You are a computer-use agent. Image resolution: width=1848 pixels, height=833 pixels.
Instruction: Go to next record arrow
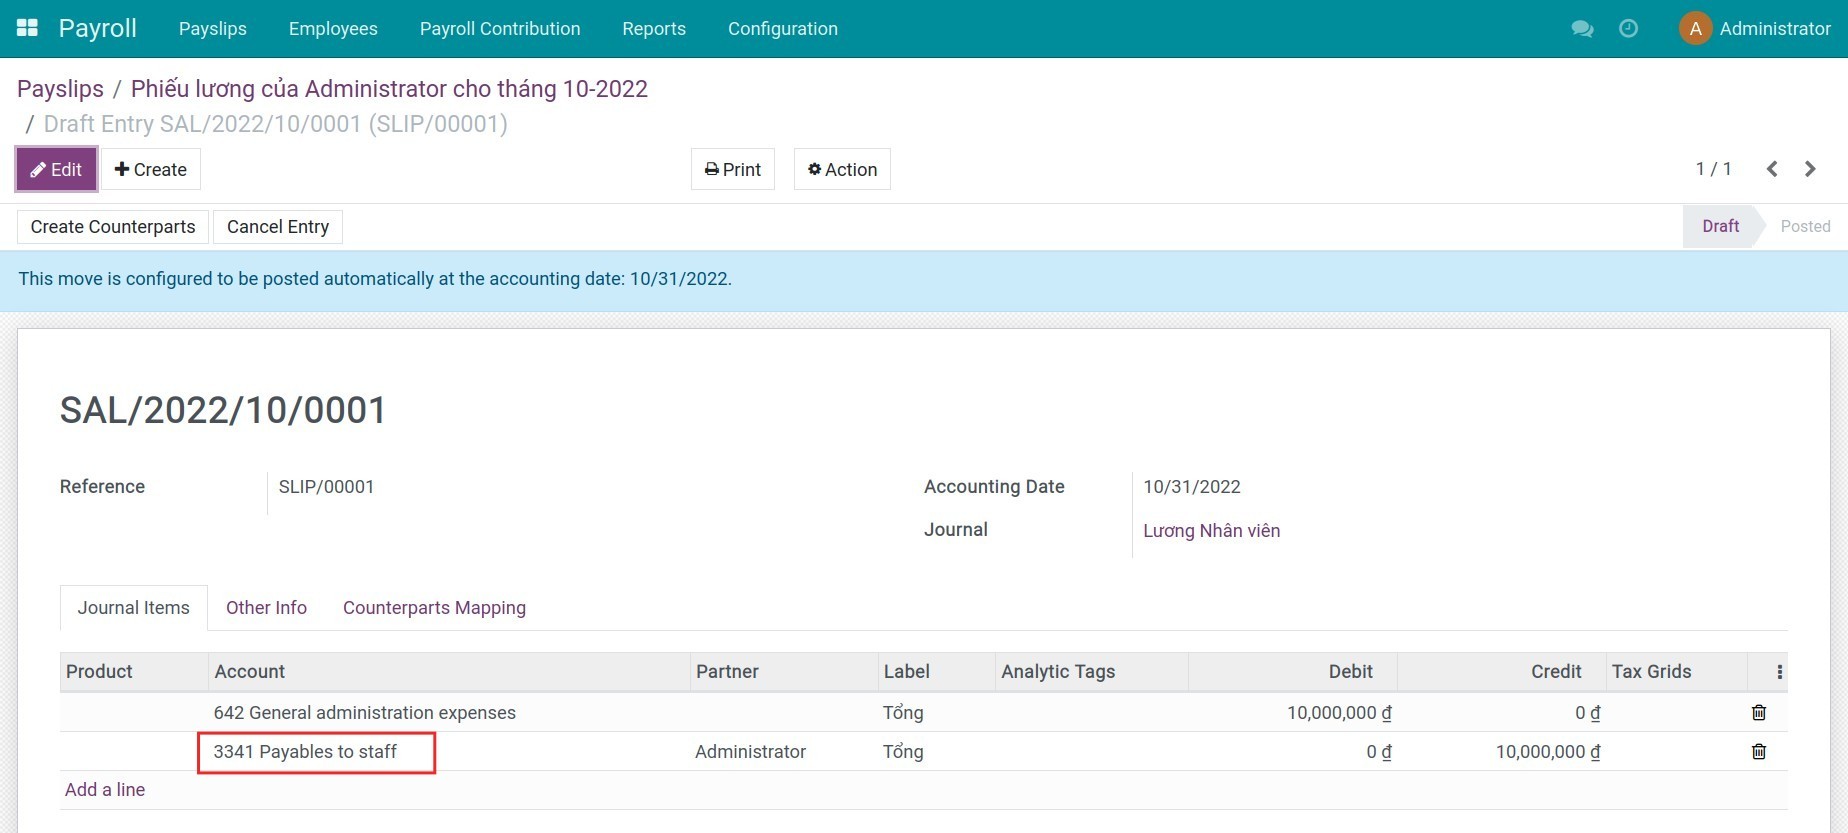click(x=1810, y=169)
